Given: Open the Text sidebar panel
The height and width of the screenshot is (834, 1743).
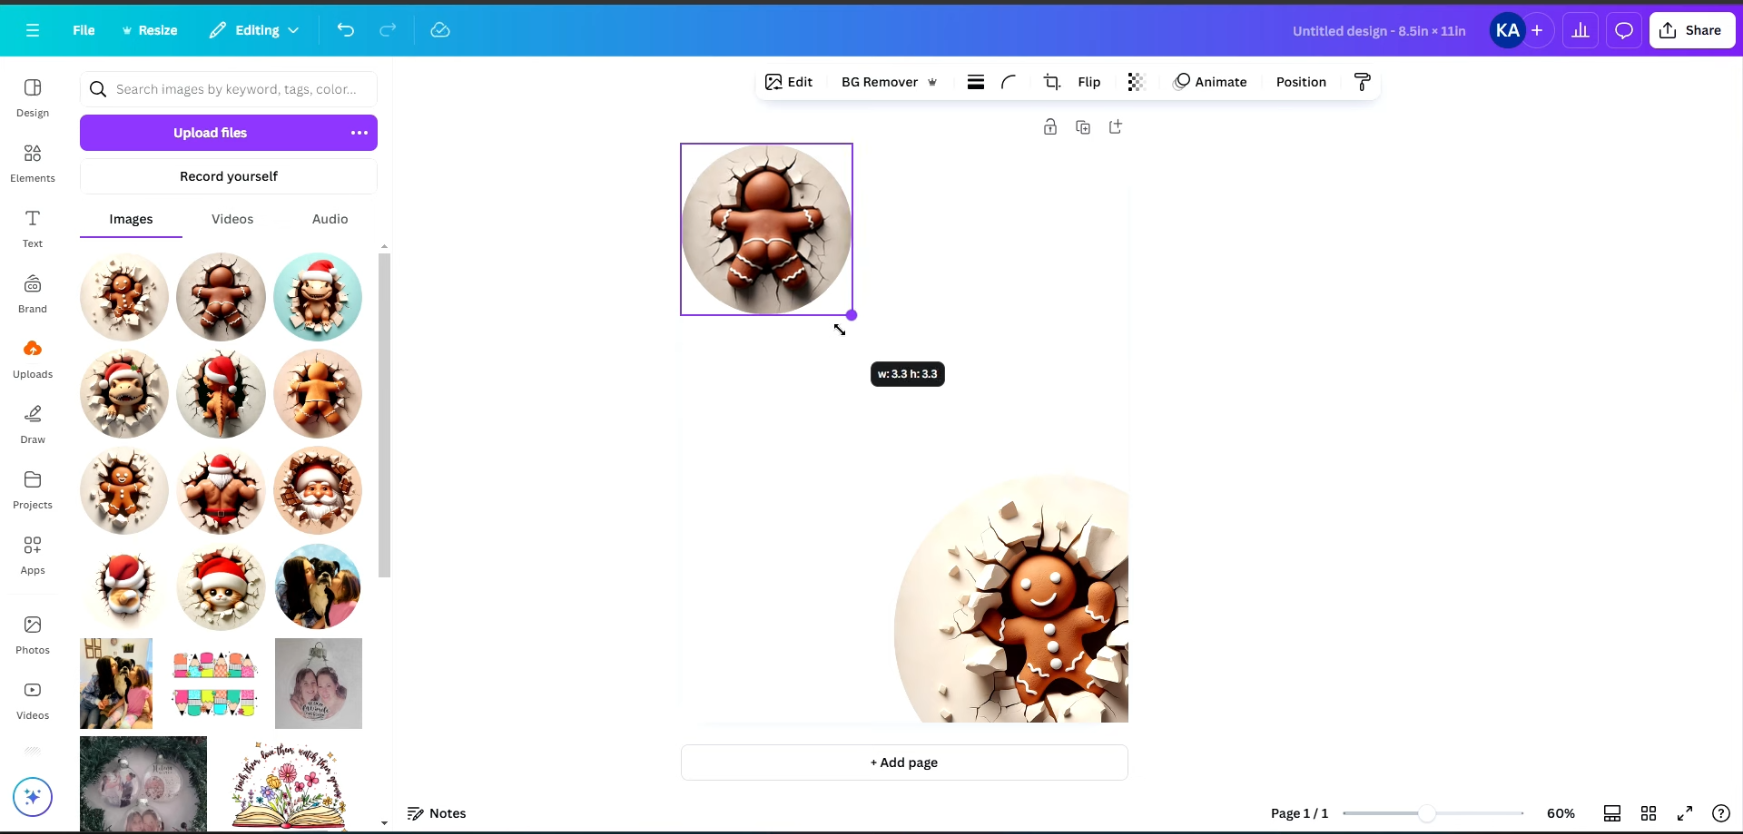Looking at the screenshot, I should pyautogui.click(x=33, y=228).
